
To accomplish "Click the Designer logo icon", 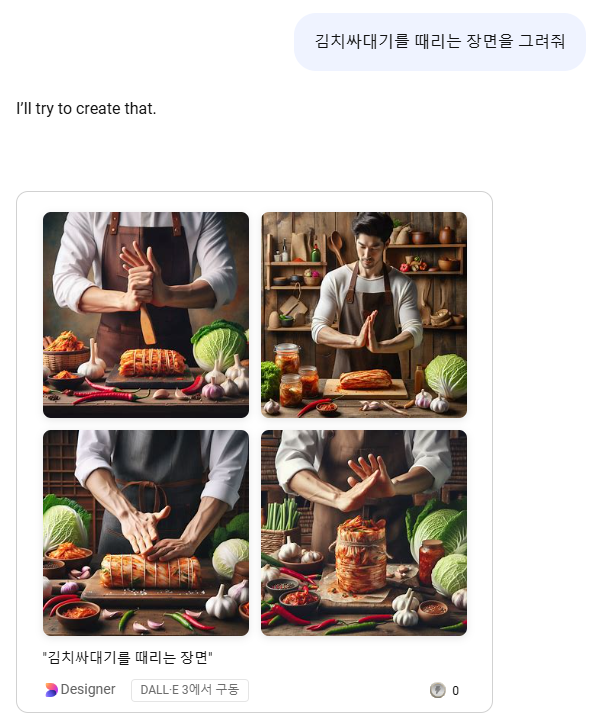I will coord(51,689).
